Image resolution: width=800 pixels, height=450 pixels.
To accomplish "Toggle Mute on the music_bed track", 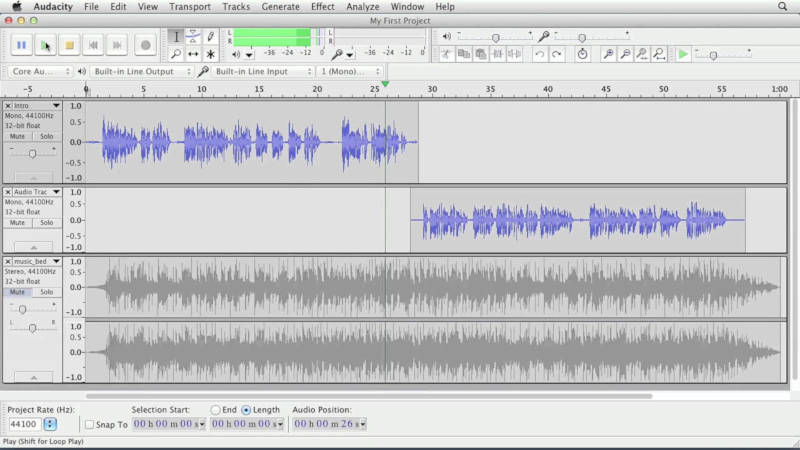I will click(x=18, y=292).
